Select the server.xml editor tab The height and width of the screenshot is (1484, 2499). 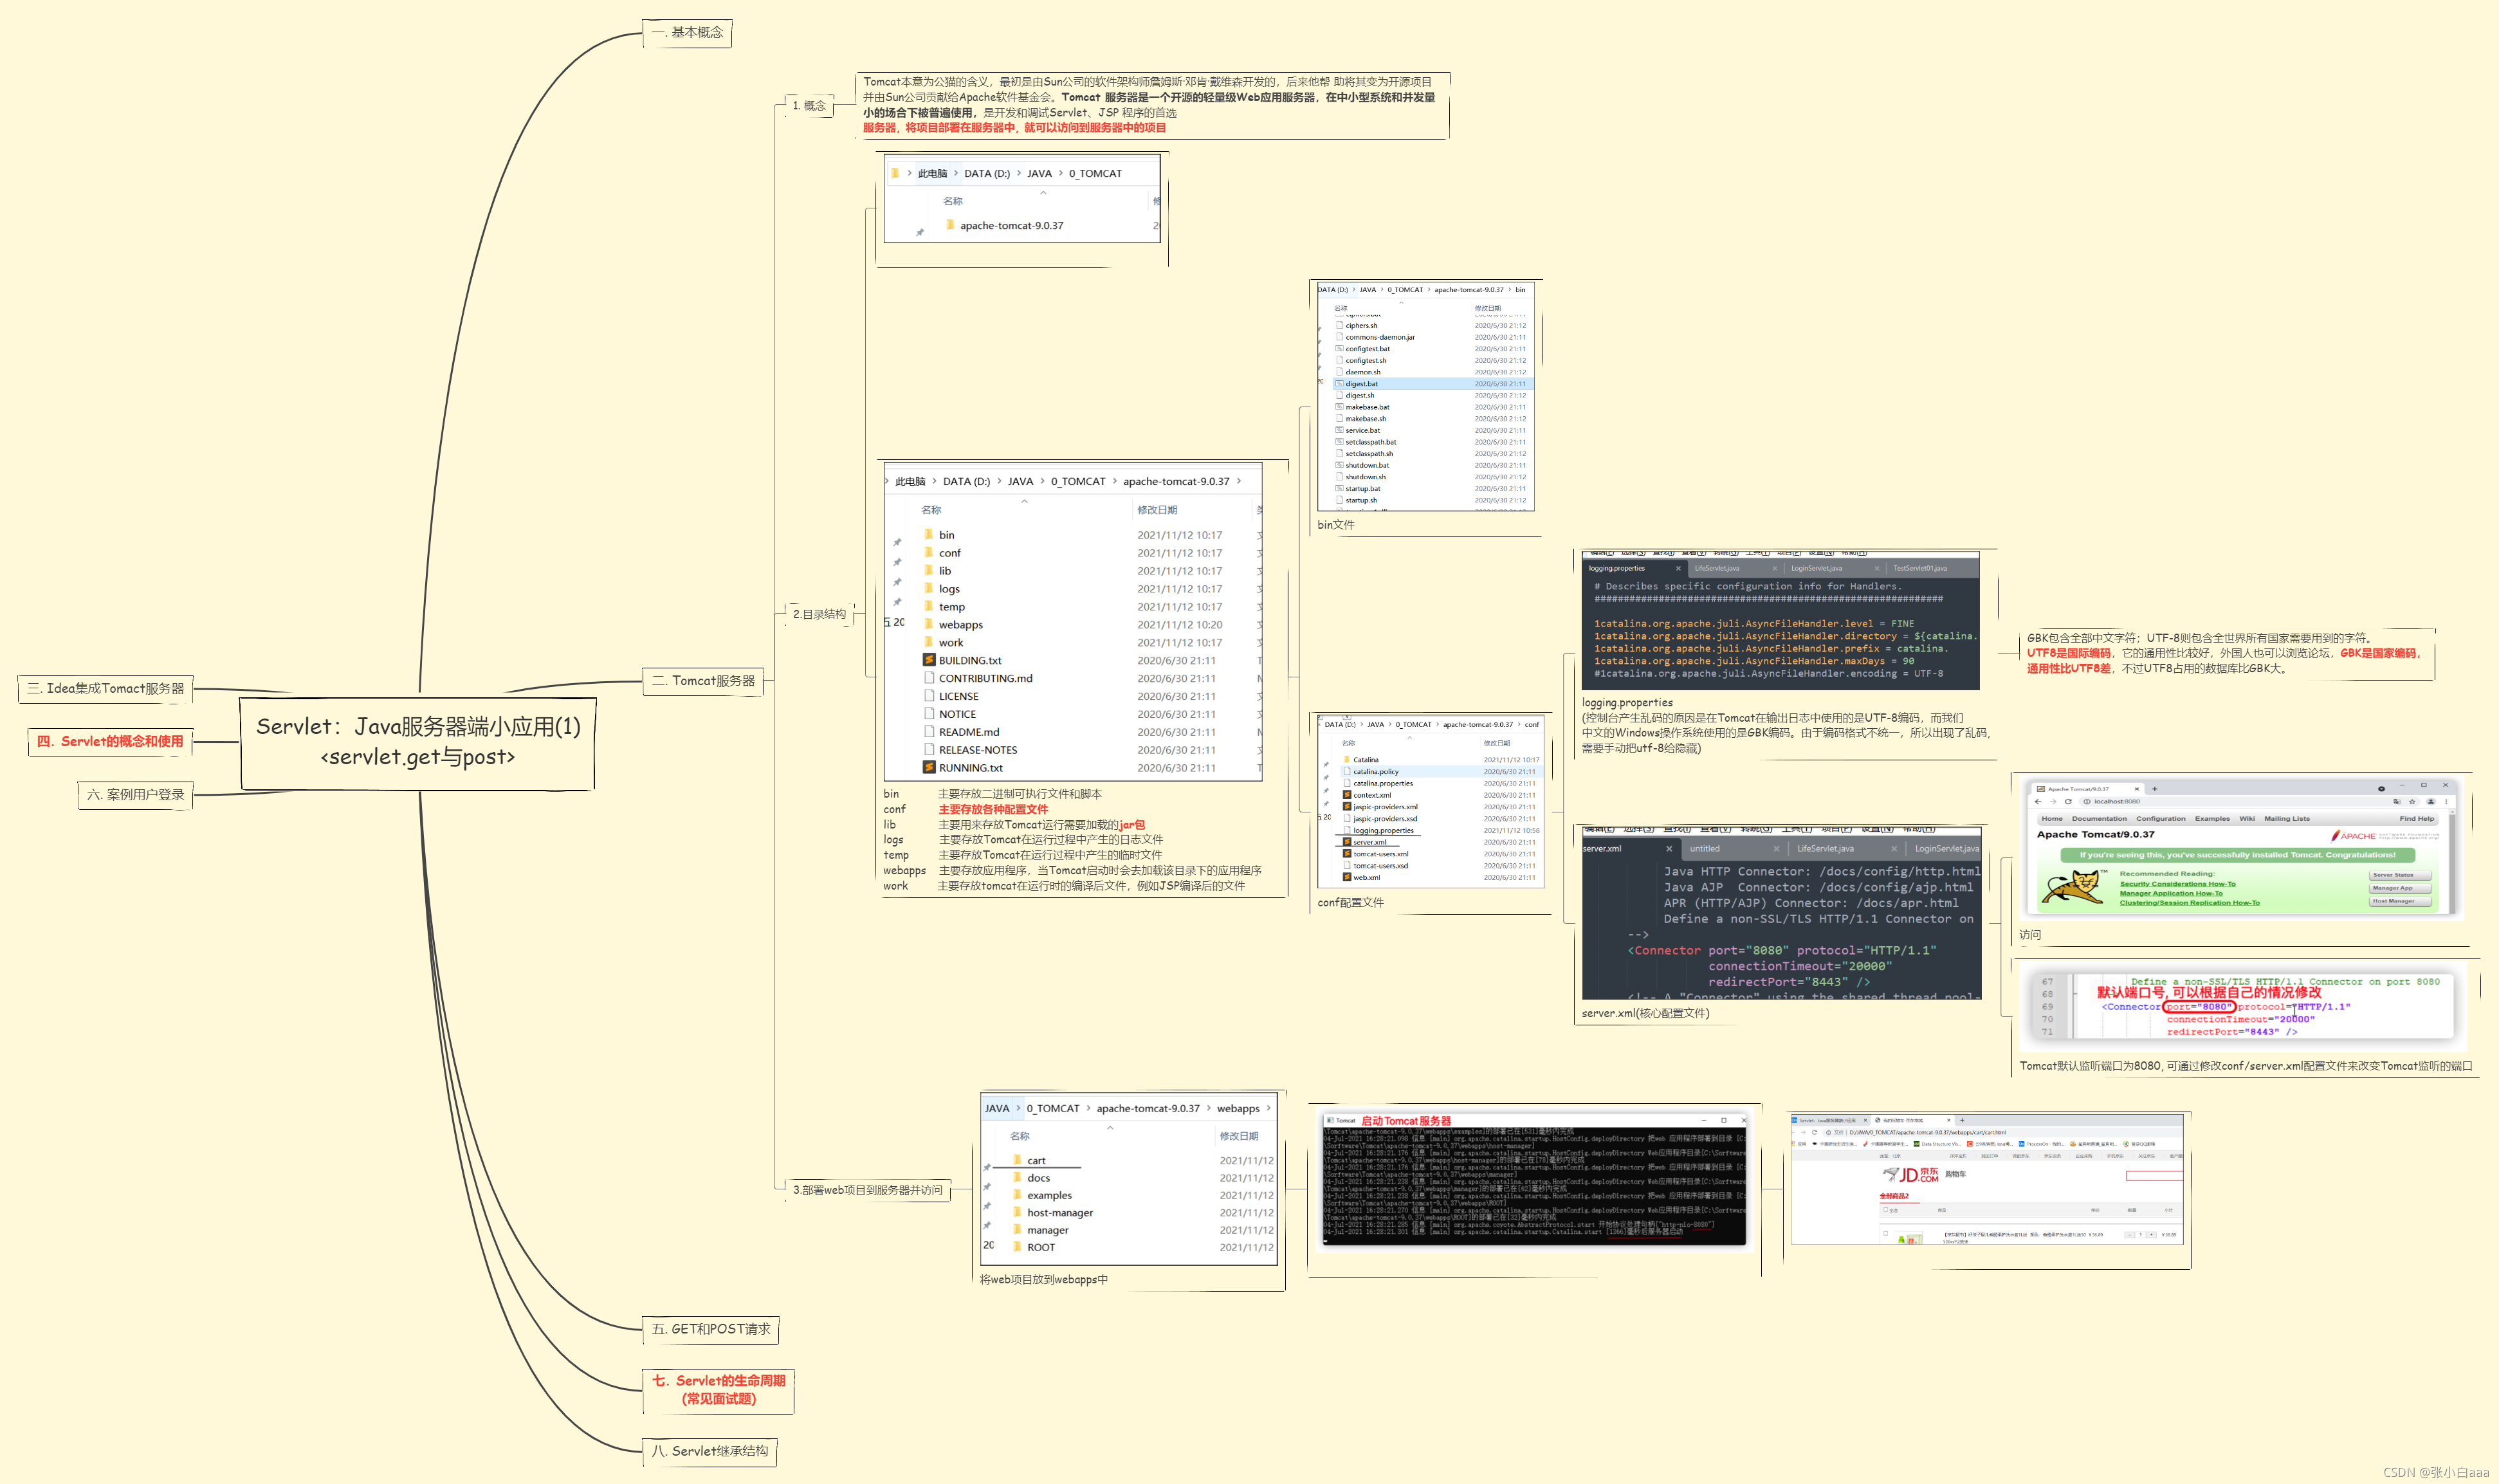[1602, 848]
